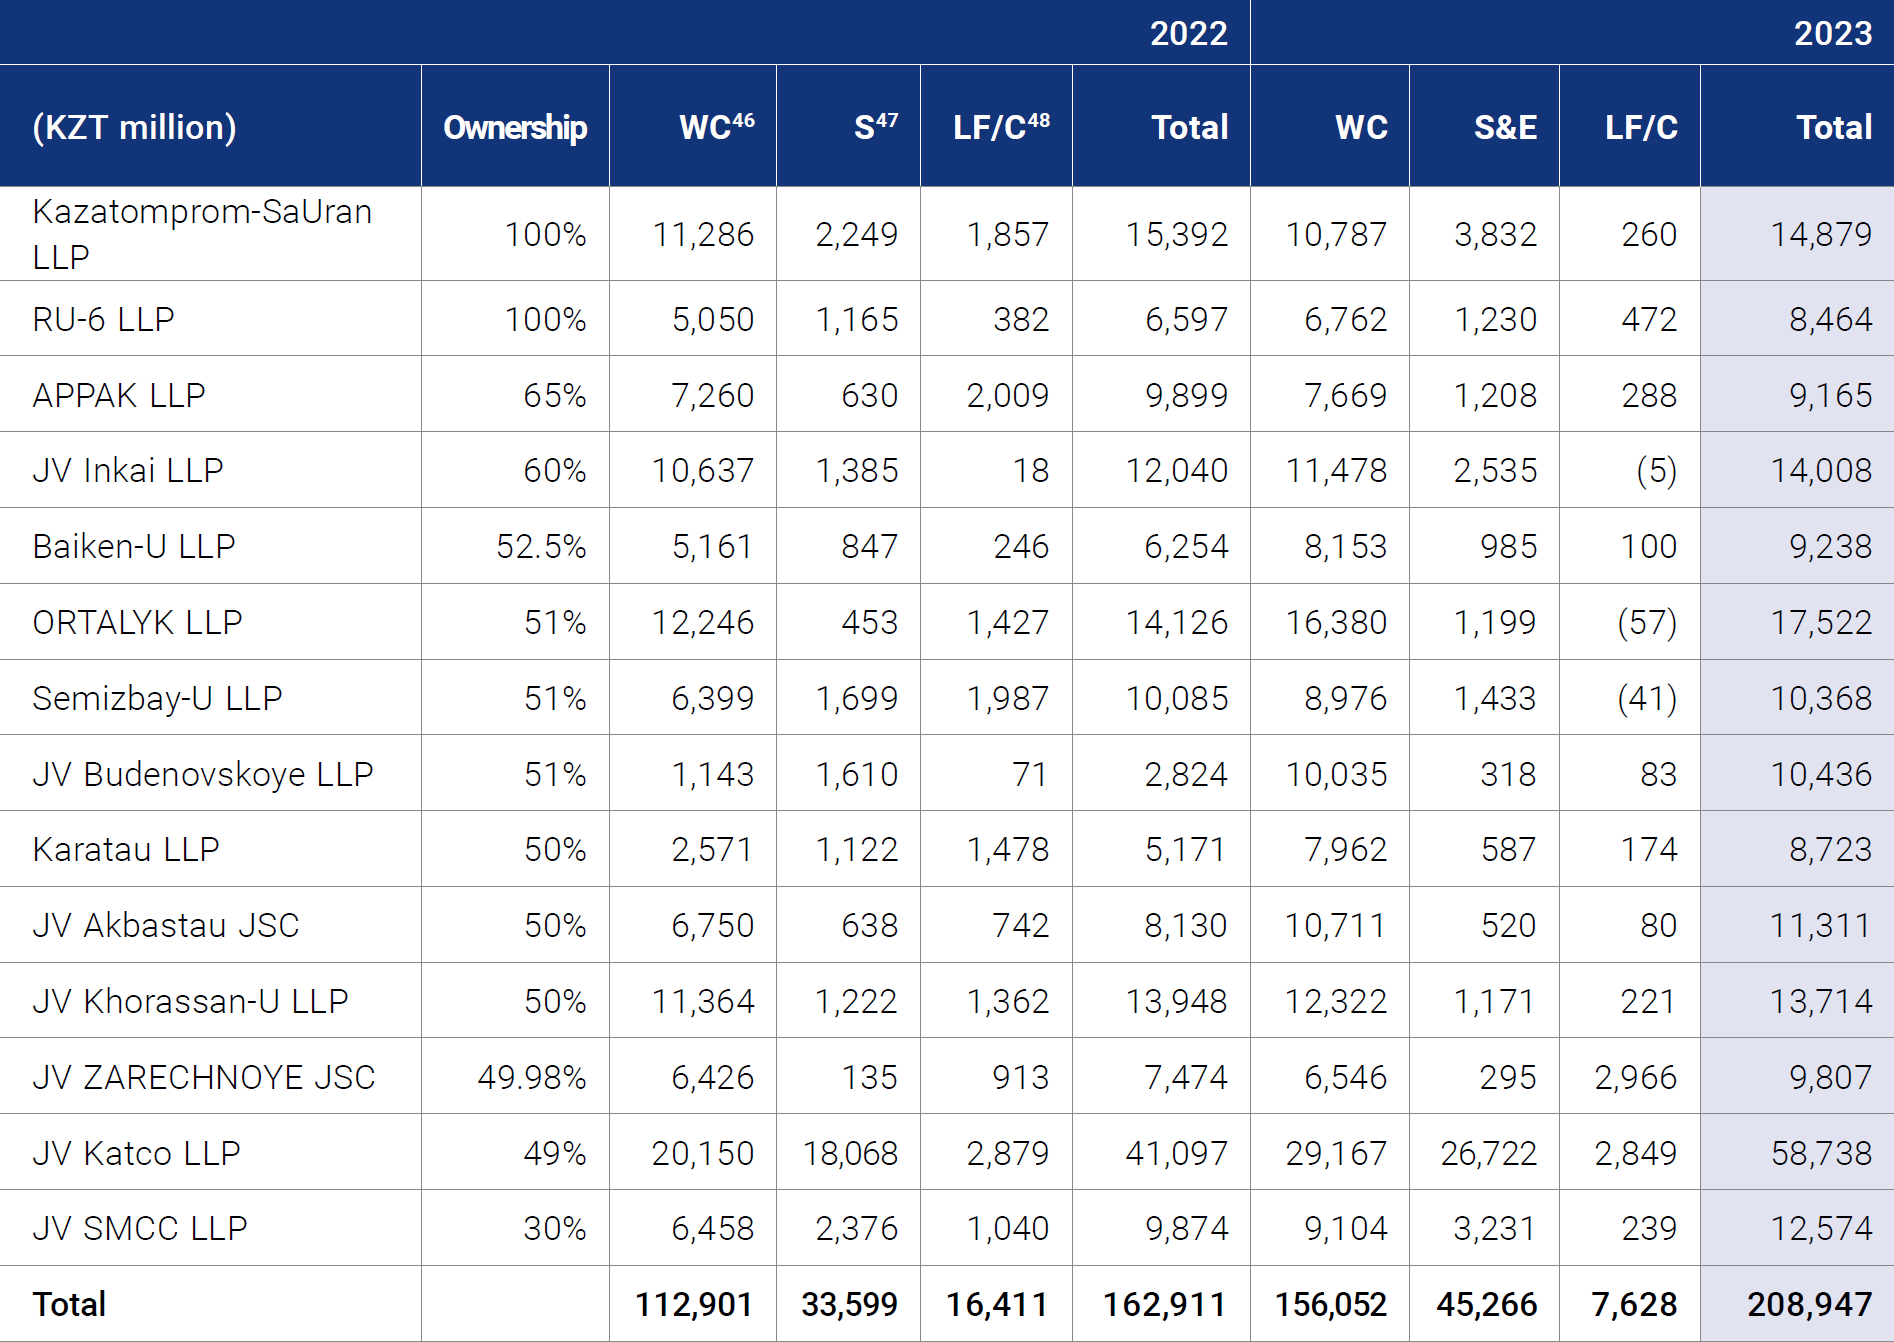Click the 49.98% ownership value
Viewport: 1894px width, 1342px height.
click(532, 1077)
